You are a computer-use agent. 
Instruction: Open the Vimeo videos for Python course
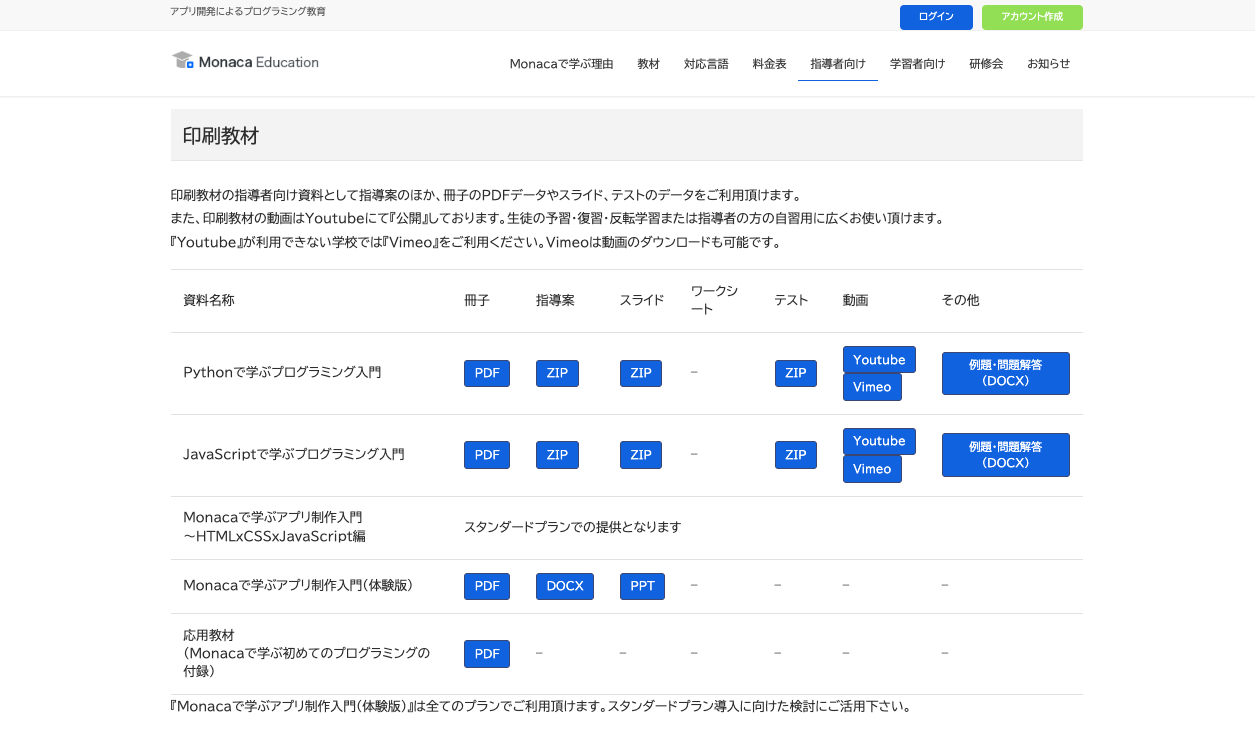click(871, 387)
